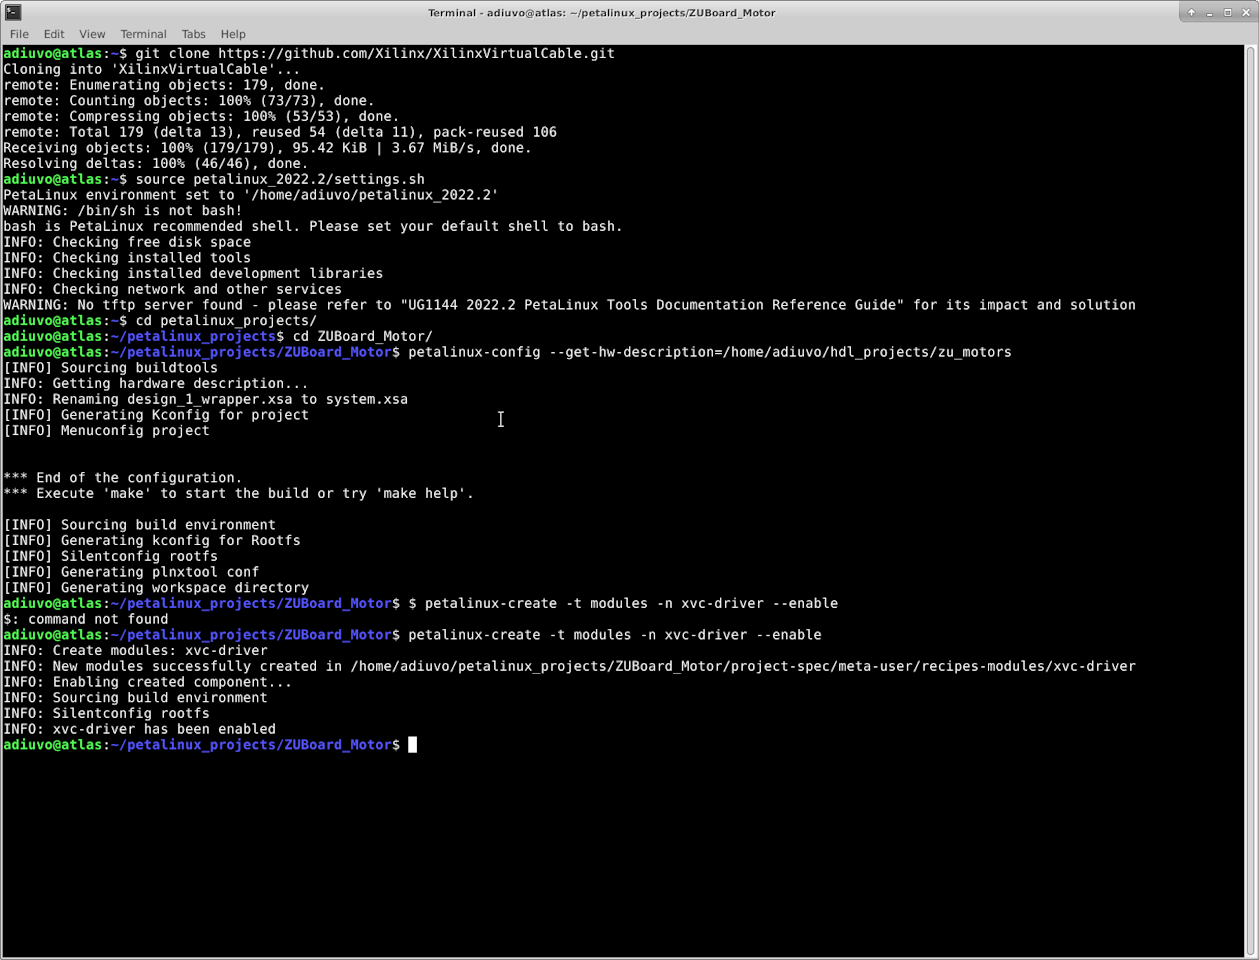The width and height of the screenshot is (1259, 960).
Task: Click the cursor at the last prompt
Action: tap(412, 744)
